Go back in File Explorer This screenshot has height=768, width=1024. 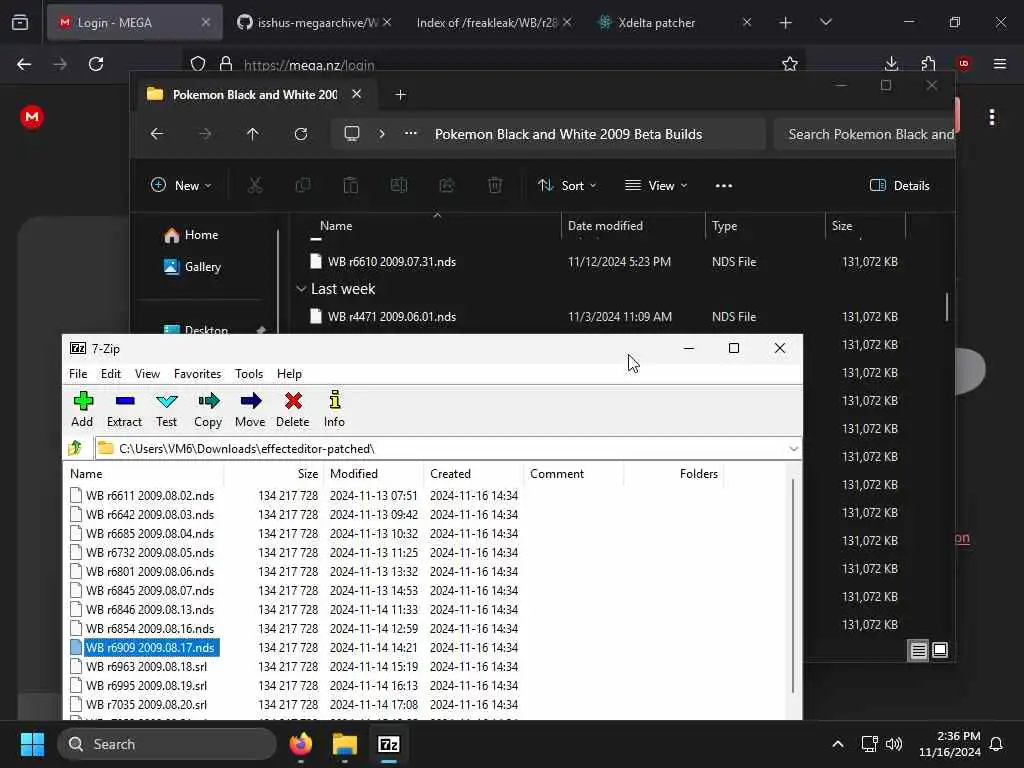click(x=157, y=134)
